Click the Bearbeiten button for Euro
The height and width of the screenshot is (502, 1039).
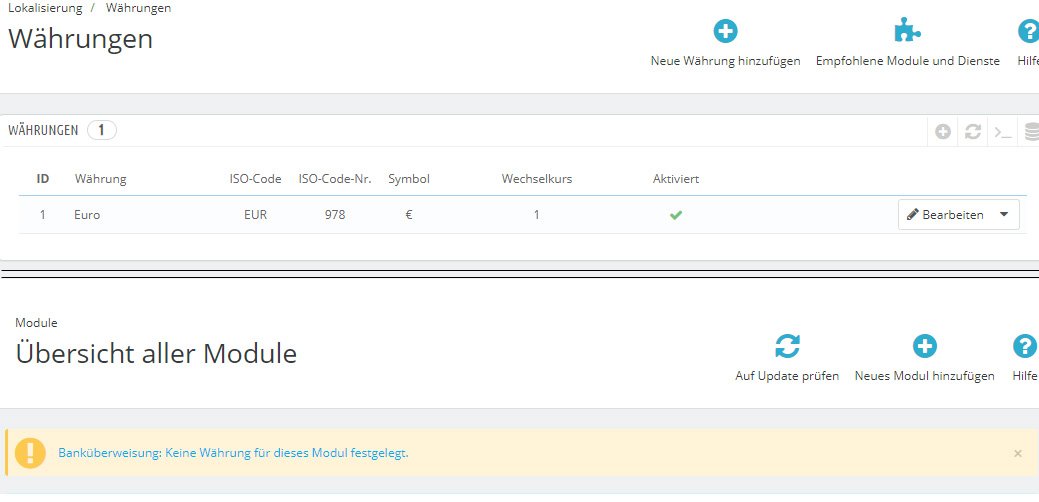(x=946, y=215)
